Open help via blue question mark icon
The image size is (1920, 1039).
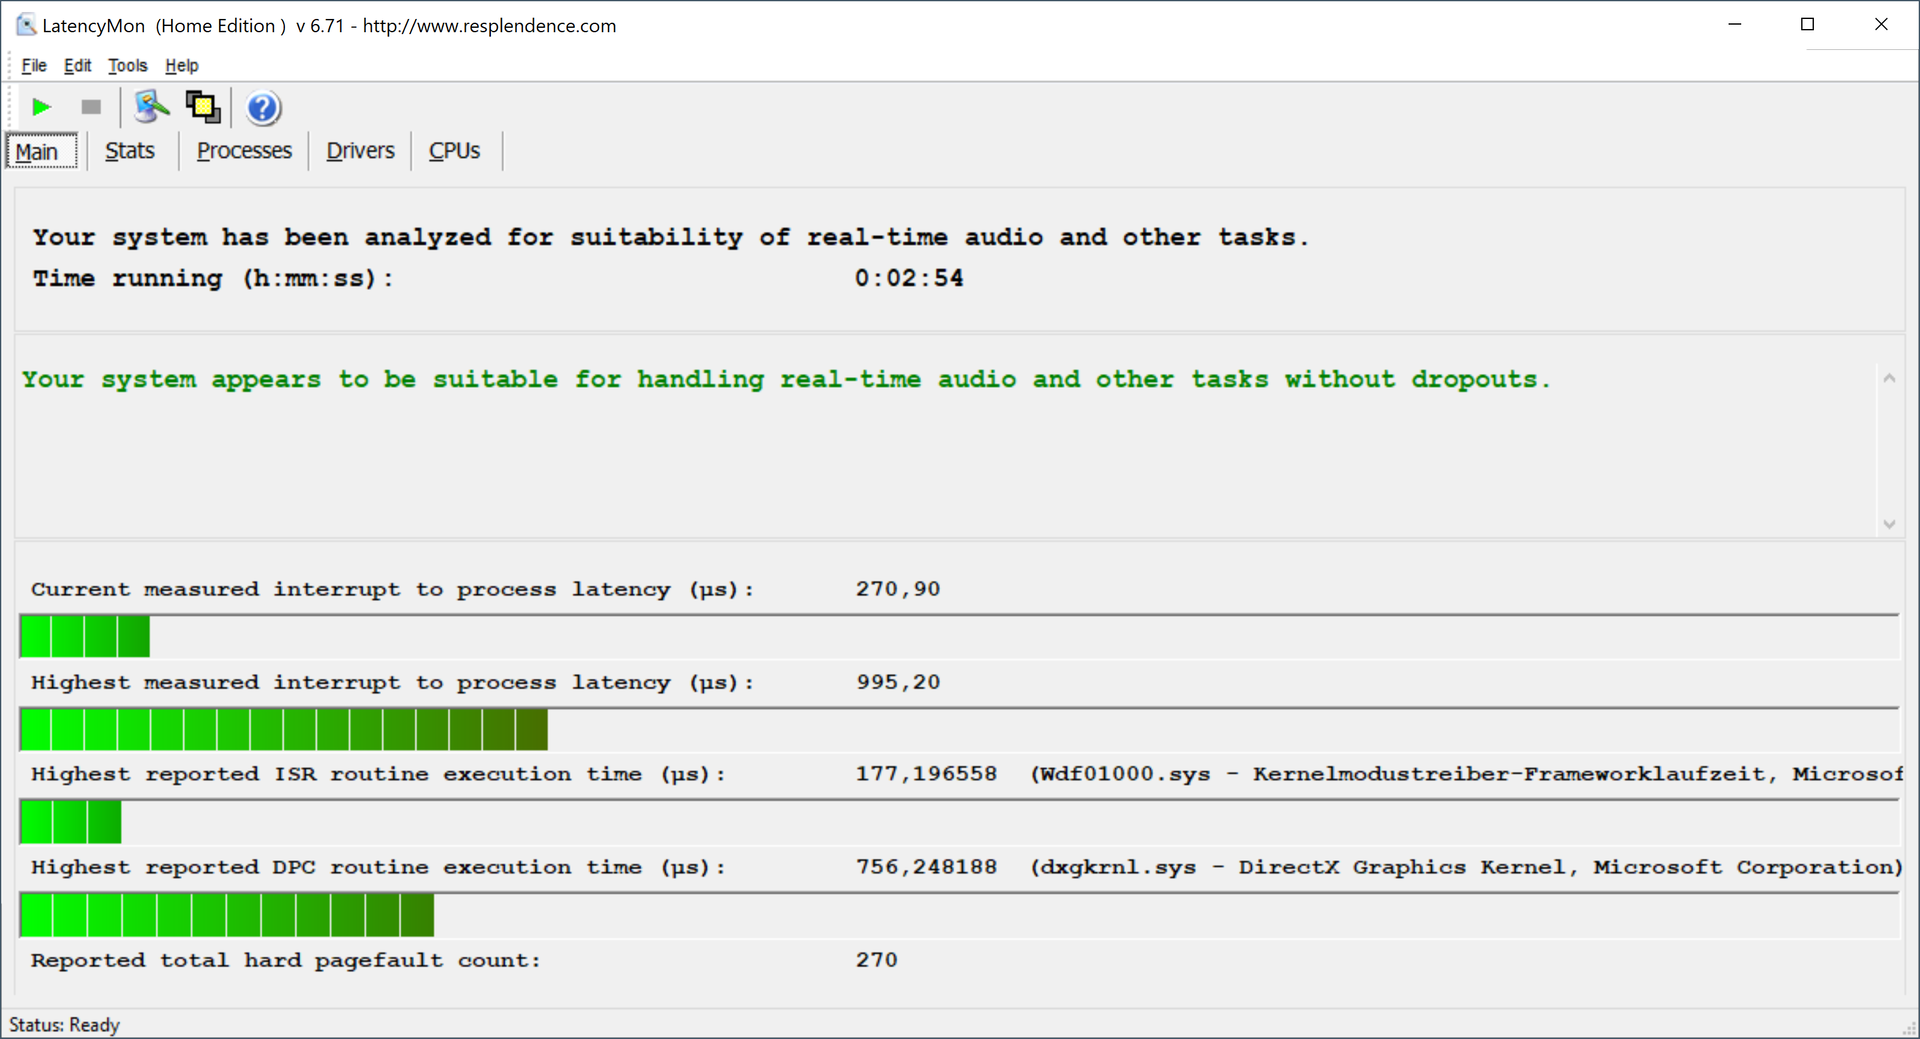[263, 108]
